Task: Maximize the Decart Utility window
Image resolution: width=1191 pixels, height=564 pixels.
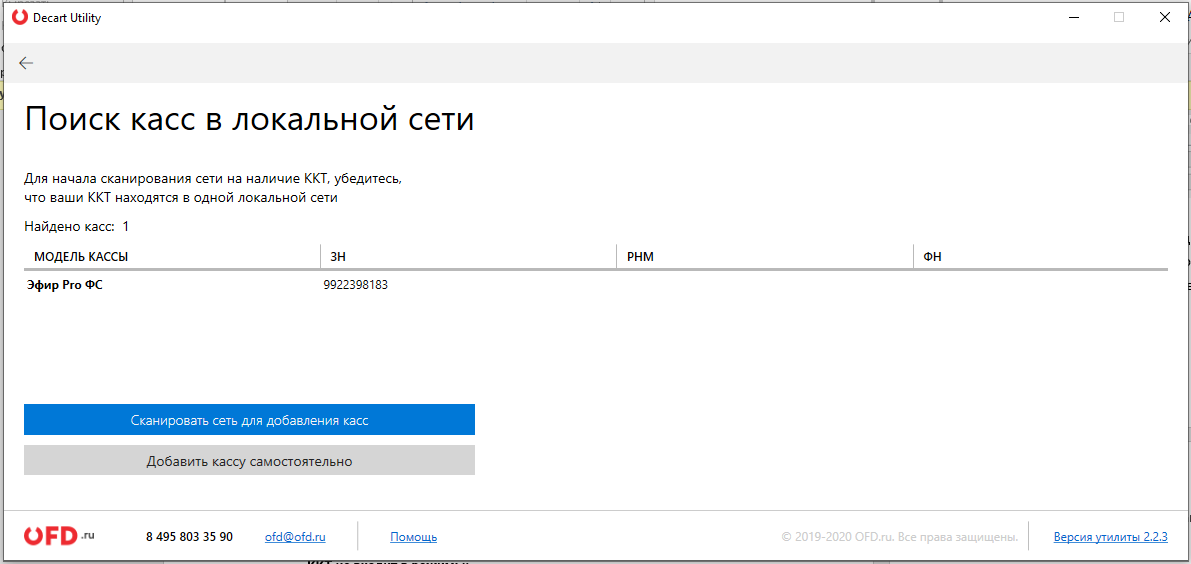Action: [x=1119, y=17]
